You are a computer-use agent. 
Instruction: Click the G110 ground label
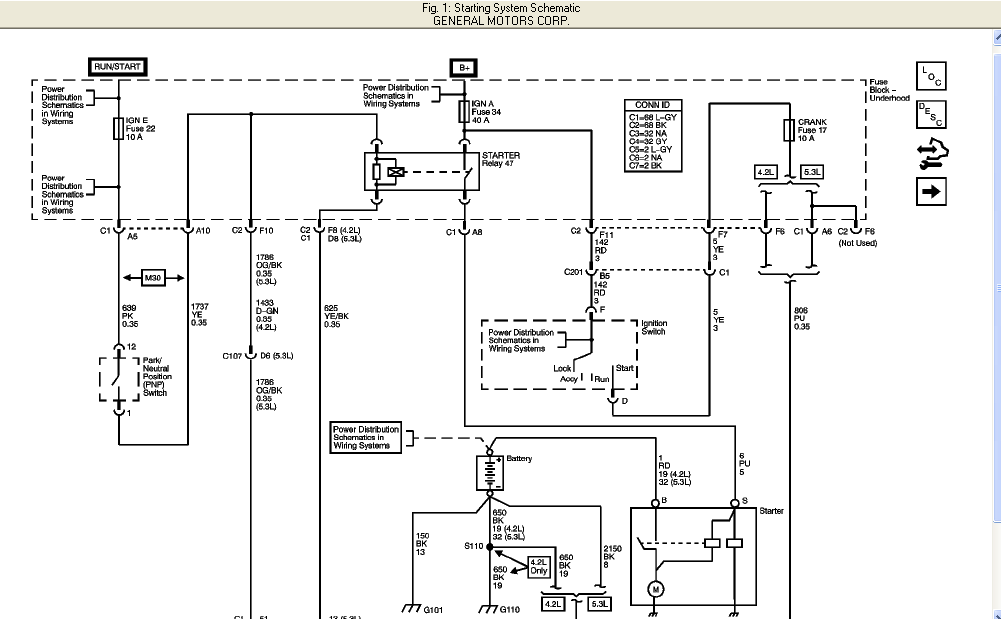(509, 609)
